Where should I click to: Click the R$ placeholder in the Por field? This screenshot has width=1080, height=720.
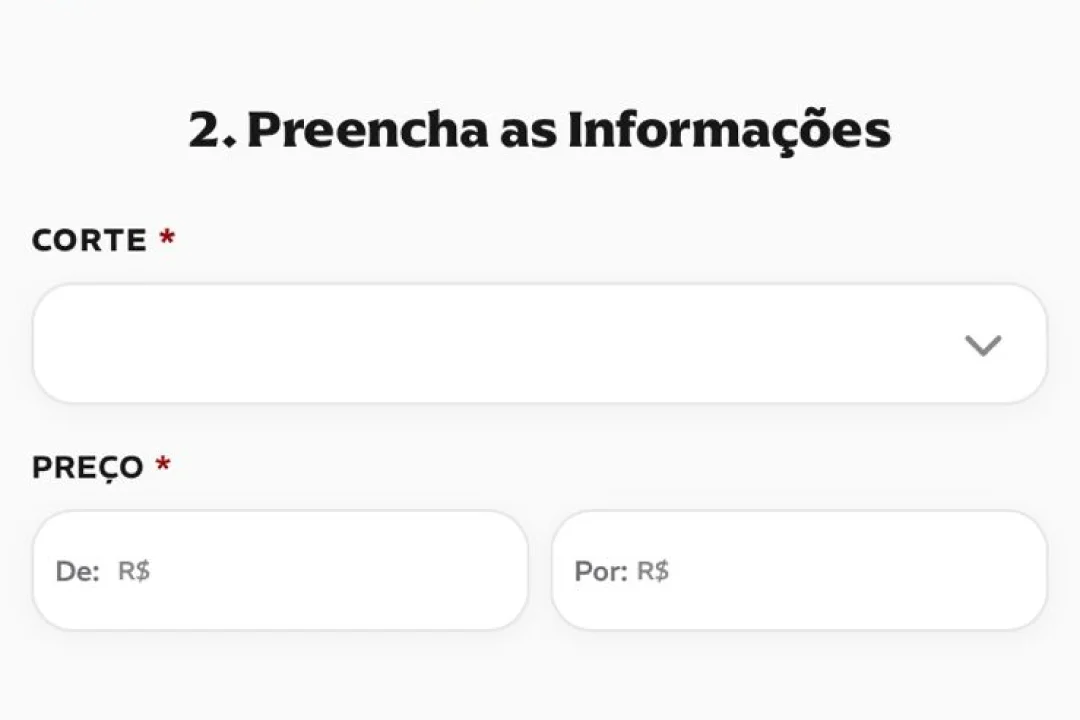click(653, 570)
